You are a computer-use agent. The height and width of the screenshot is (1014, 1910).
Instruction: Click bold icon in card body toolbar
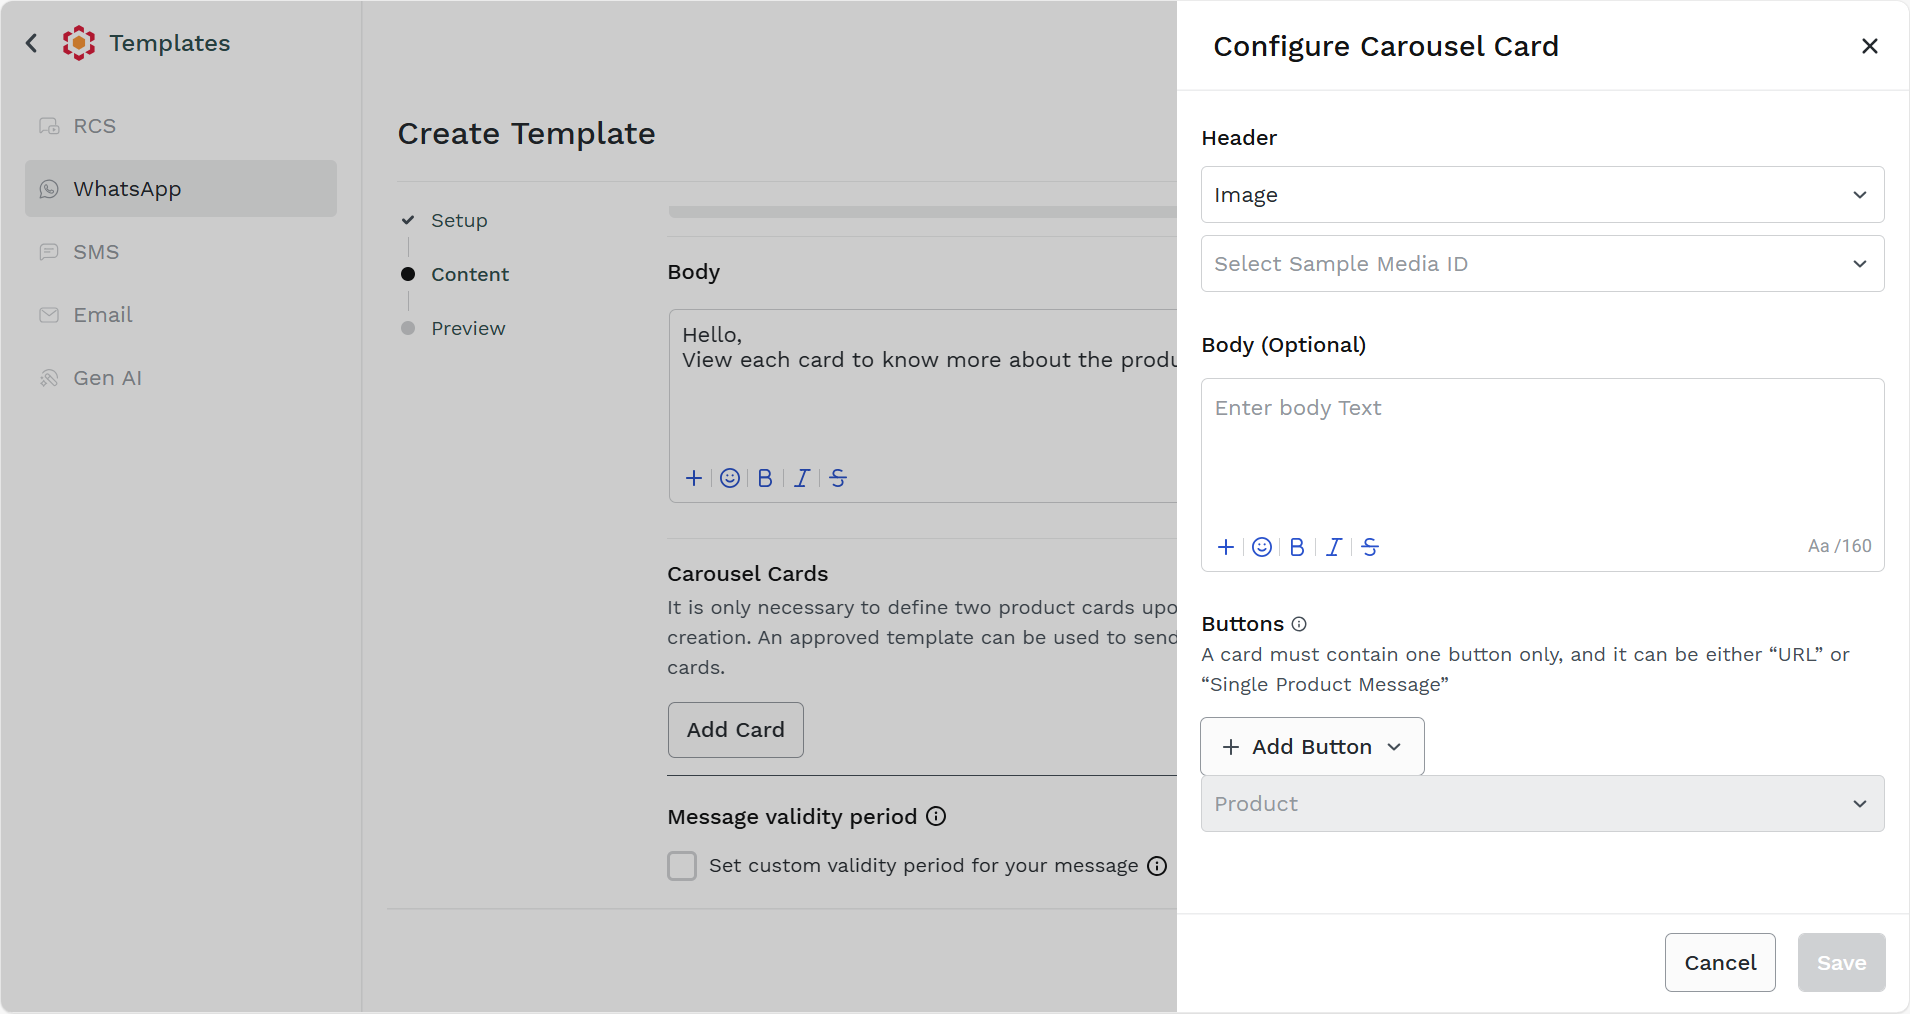point(1297,547)
